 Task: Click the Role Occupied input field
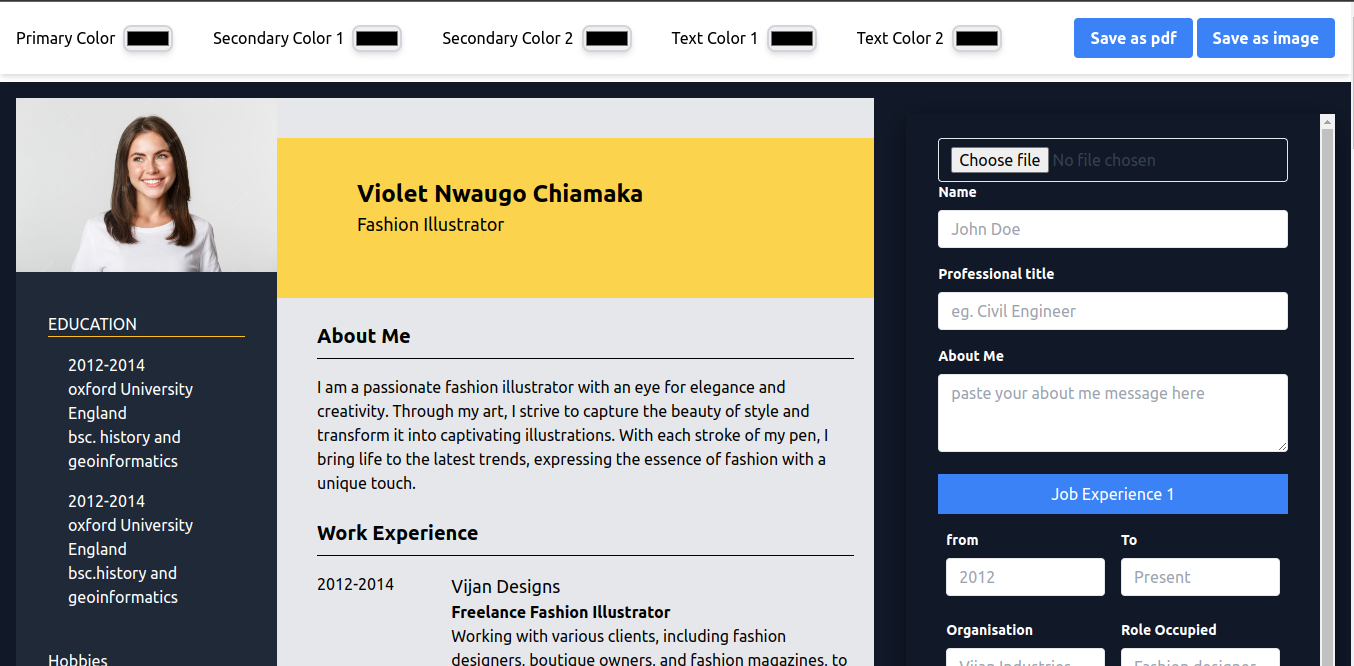click(x=1200, y=658)
